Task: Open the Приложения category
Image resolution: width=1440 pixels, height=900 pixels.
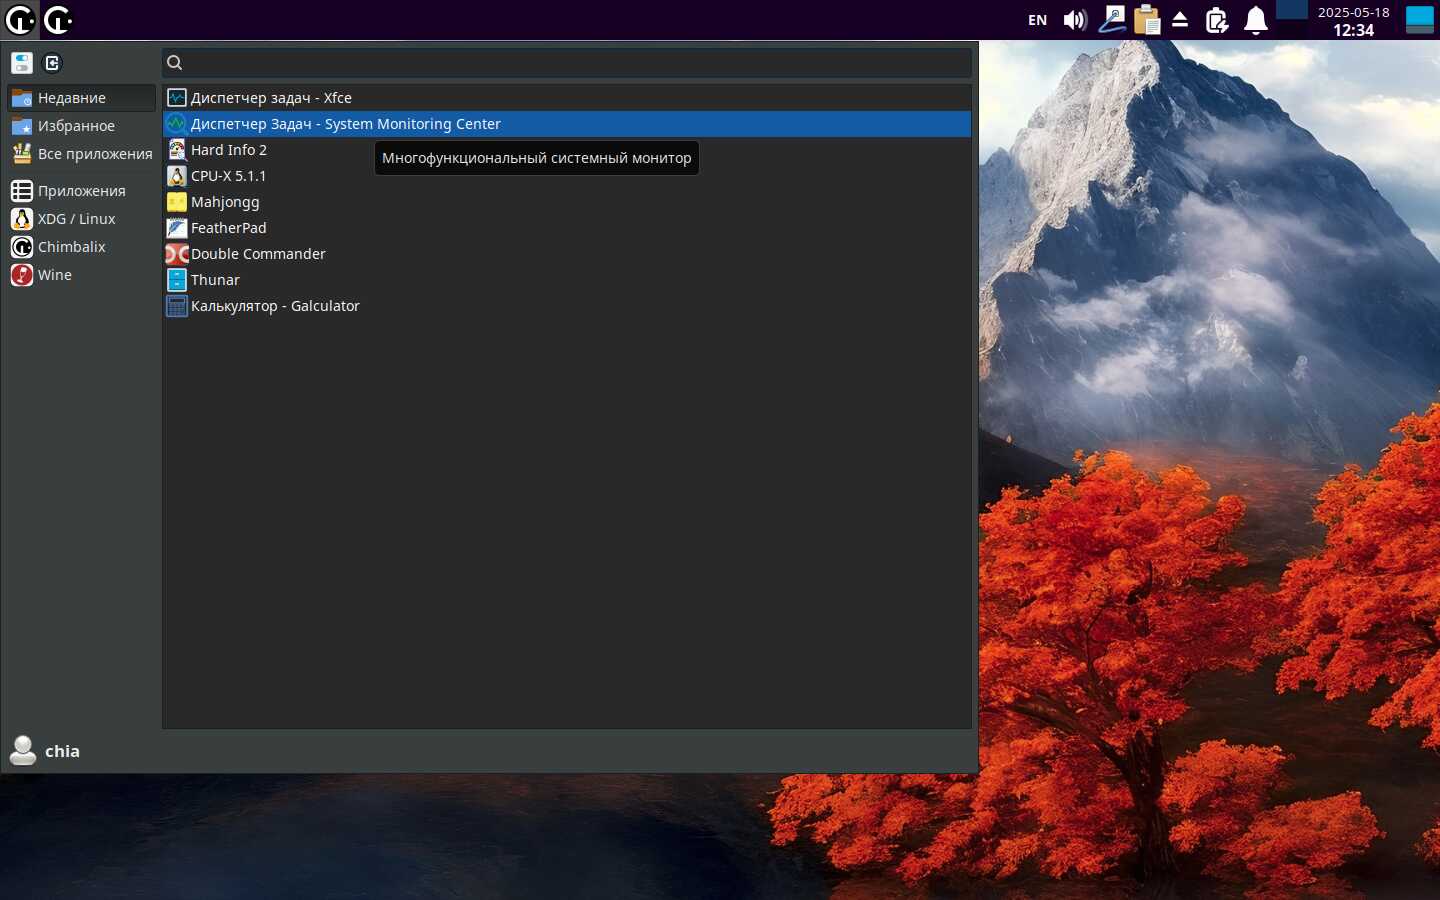Action: (x=81, y=191)
